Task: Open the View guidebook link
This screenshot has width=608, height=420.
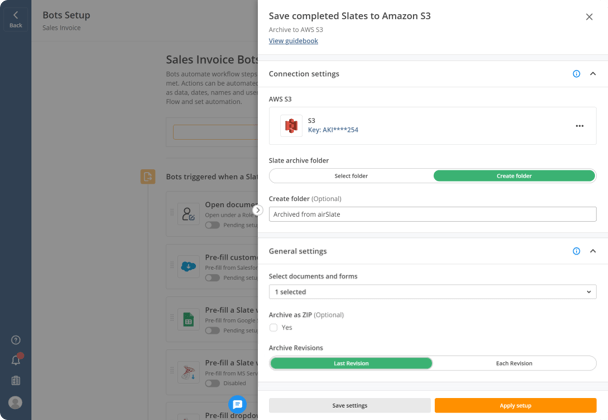Action: 293,41
